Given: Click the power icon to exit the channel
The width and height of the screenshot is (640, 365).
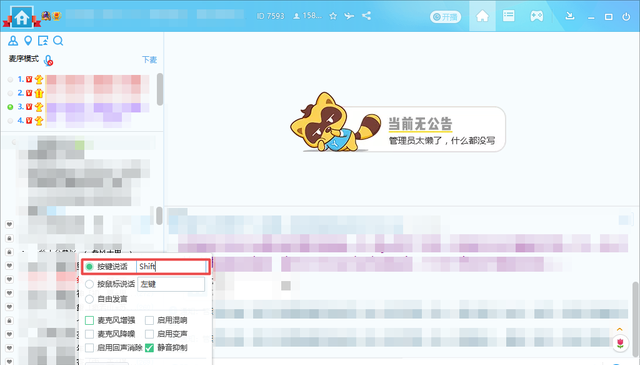Looking at the screenshot, I should pos(626,17).
